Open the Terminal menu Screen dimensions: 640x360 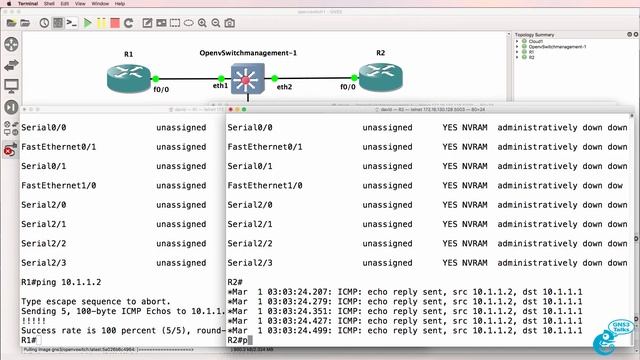28,4
